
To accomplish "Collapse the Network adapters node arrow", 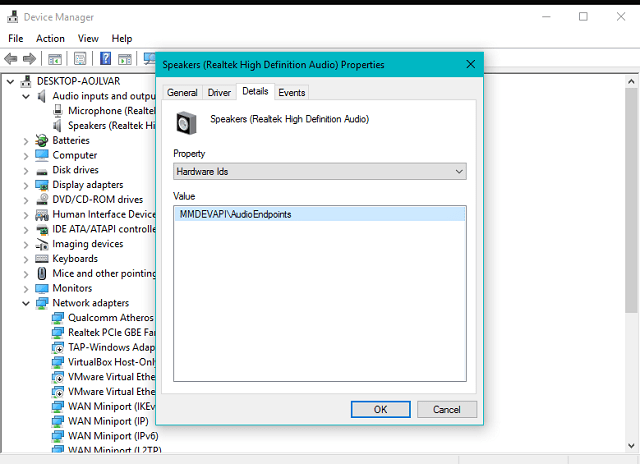I will 26,303.
